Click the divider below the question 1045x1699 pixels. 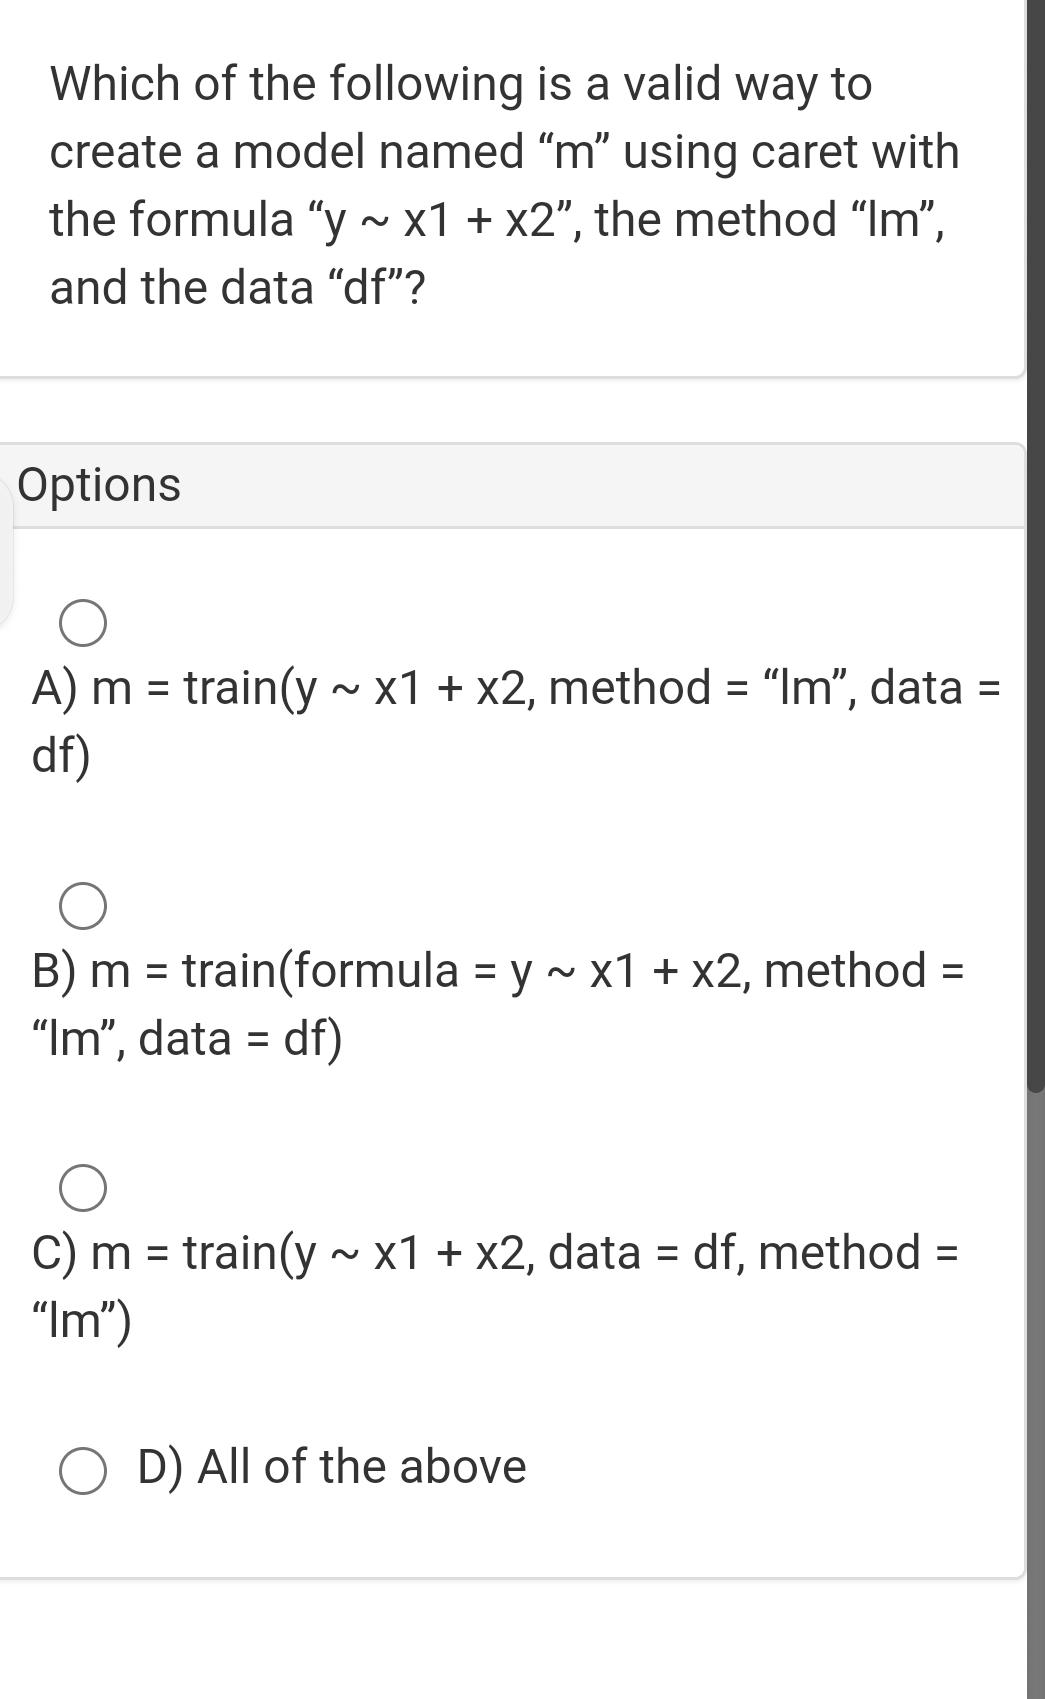click(500, 377)
